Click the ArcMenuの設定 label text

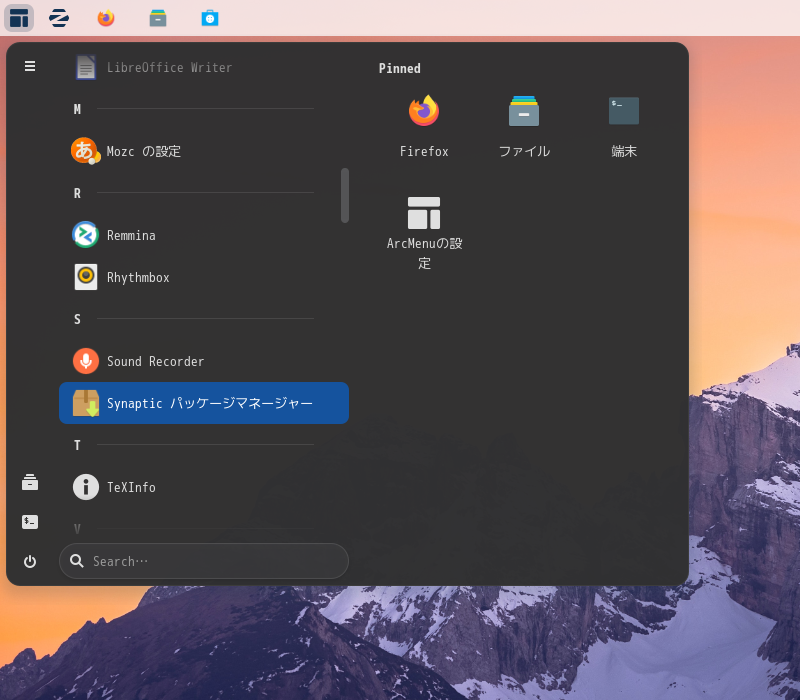coord(424,253)
